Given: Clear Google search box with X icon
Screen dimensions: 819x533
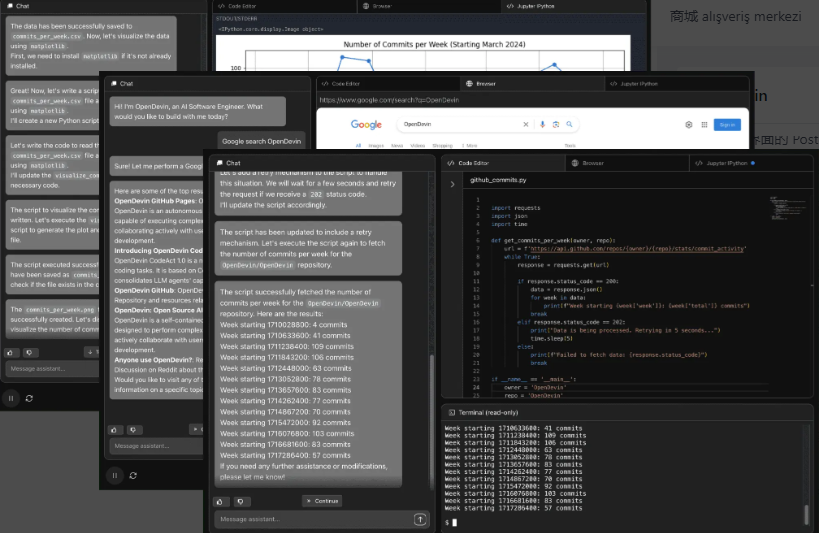Looking at the screenshot, I should 526,124.
